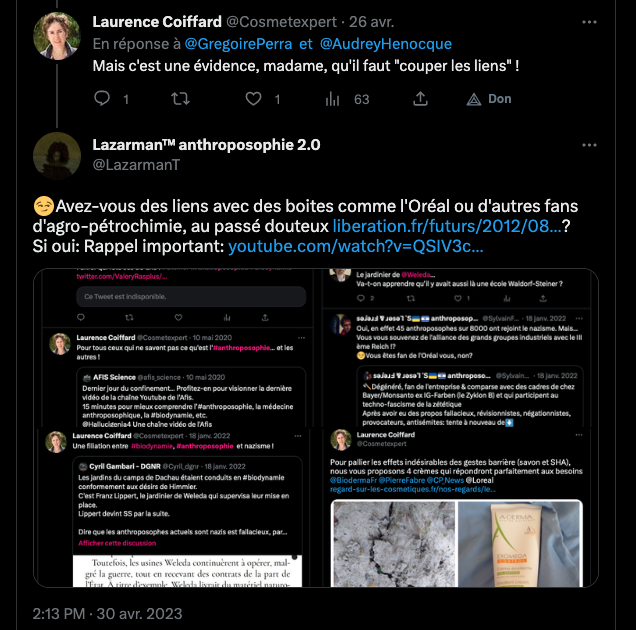Screen dimensions: 636x630
Task: Click the reply icon under Laurence Coiffard's tweet
Action: click(x=102, y=99)
